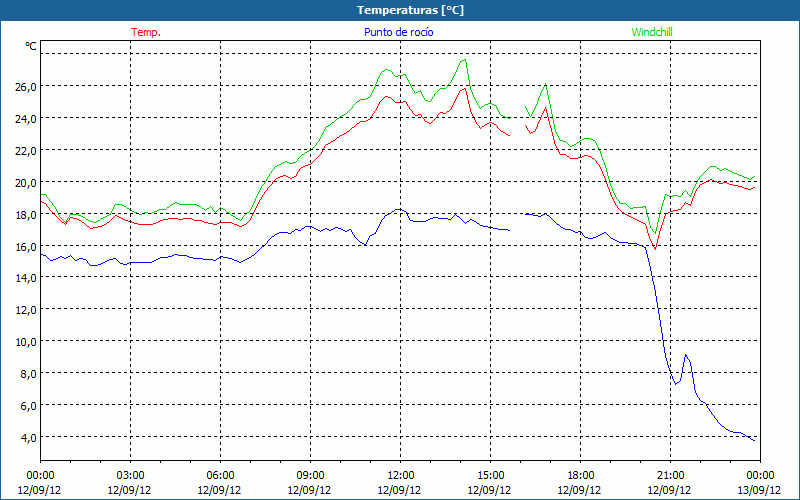Screen dimensions: 800x500
Task: Click the 16,0 y-axis value
Action: [26, 246]
